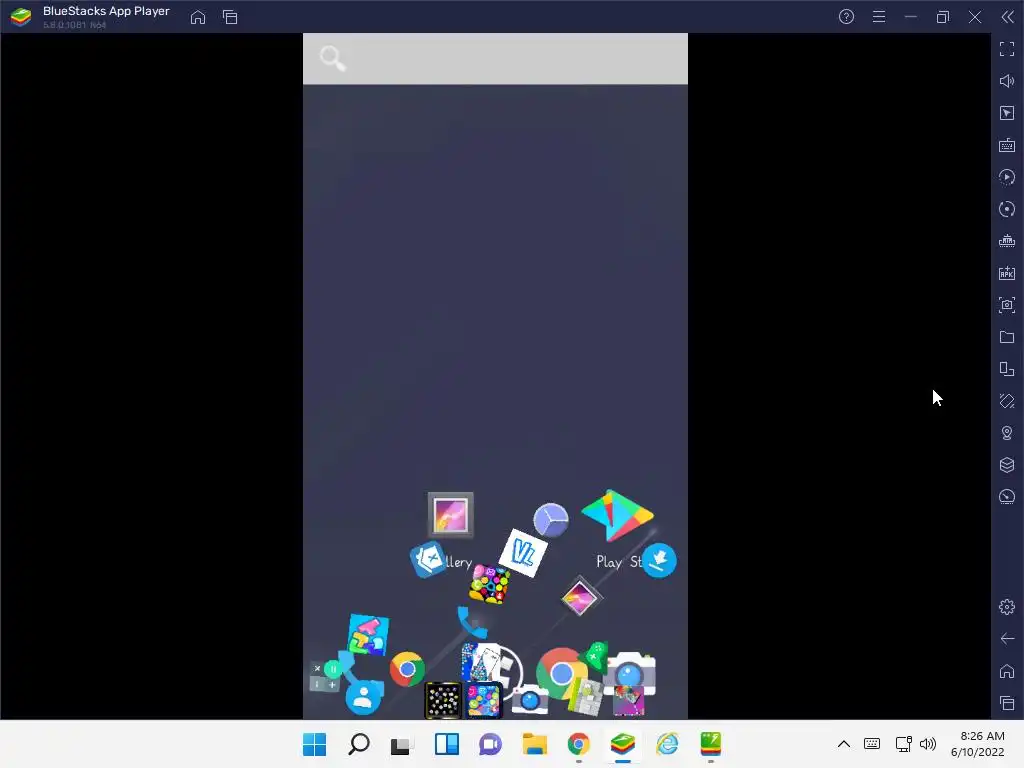Open the tilted diamond gallery icon

pos(579,597)
